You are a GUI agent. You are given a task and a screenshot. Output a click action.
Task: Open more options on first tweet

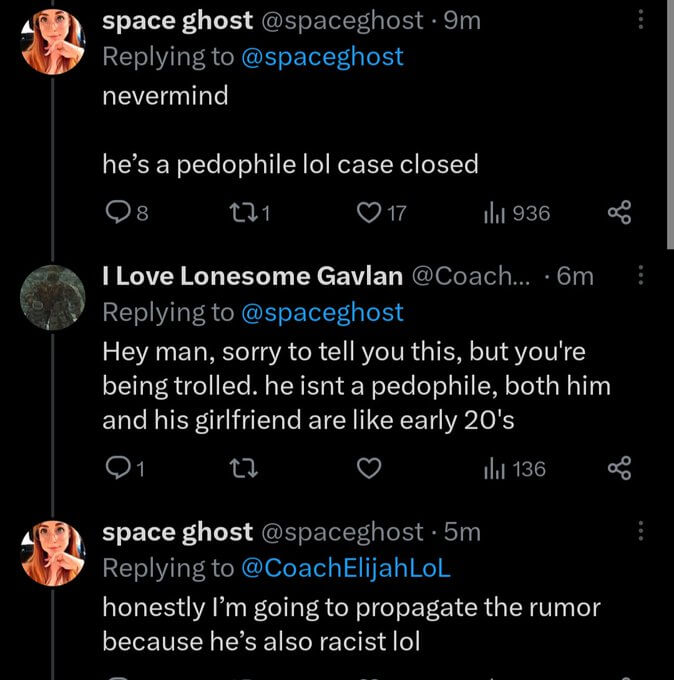642,21
